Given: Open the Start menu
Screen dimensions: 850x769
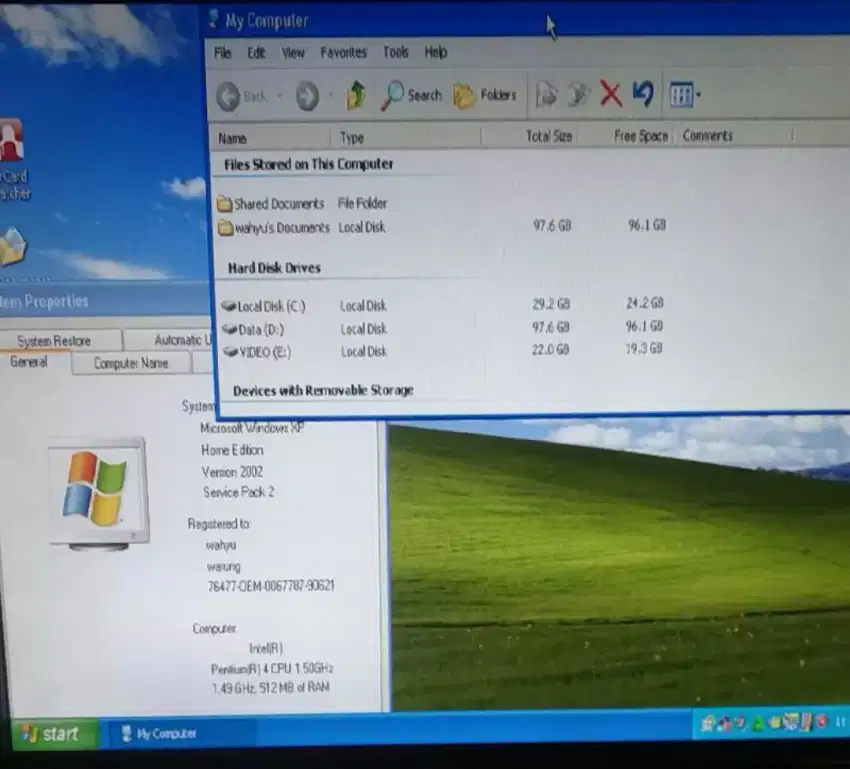Looking at the screenshot, I should (54, 734).
